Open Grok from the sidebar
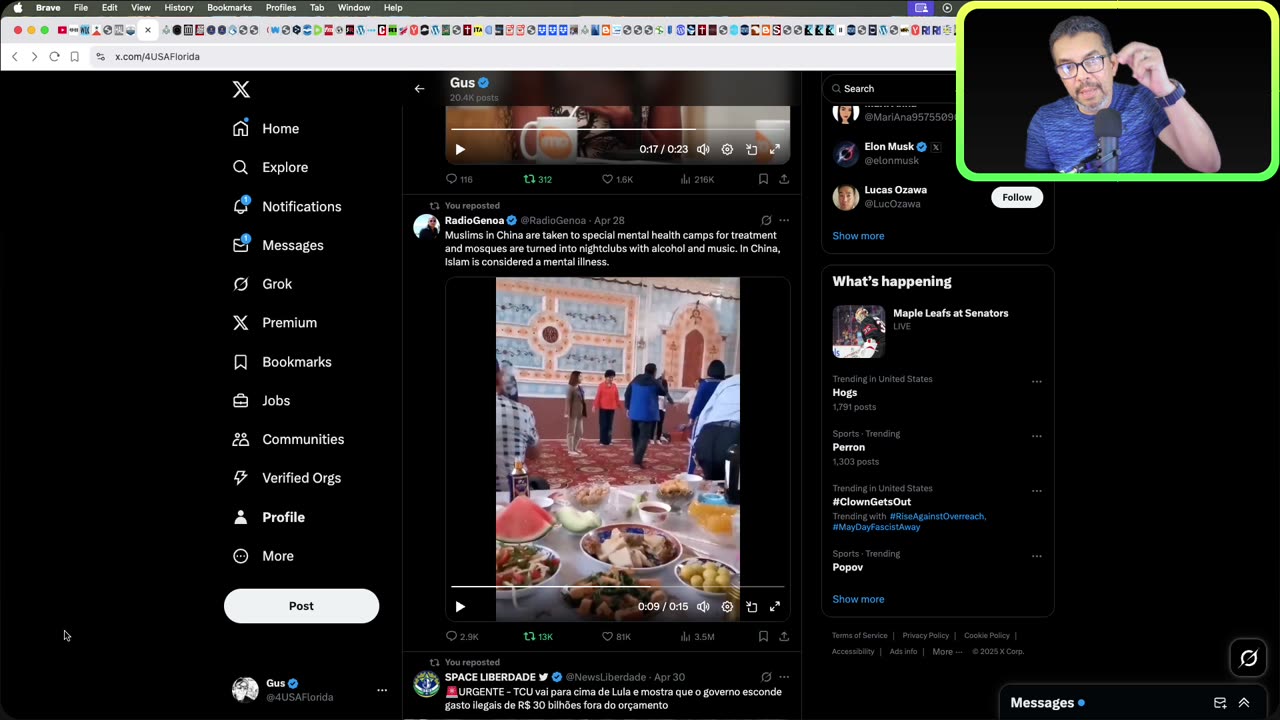 (x=263, y=284)
